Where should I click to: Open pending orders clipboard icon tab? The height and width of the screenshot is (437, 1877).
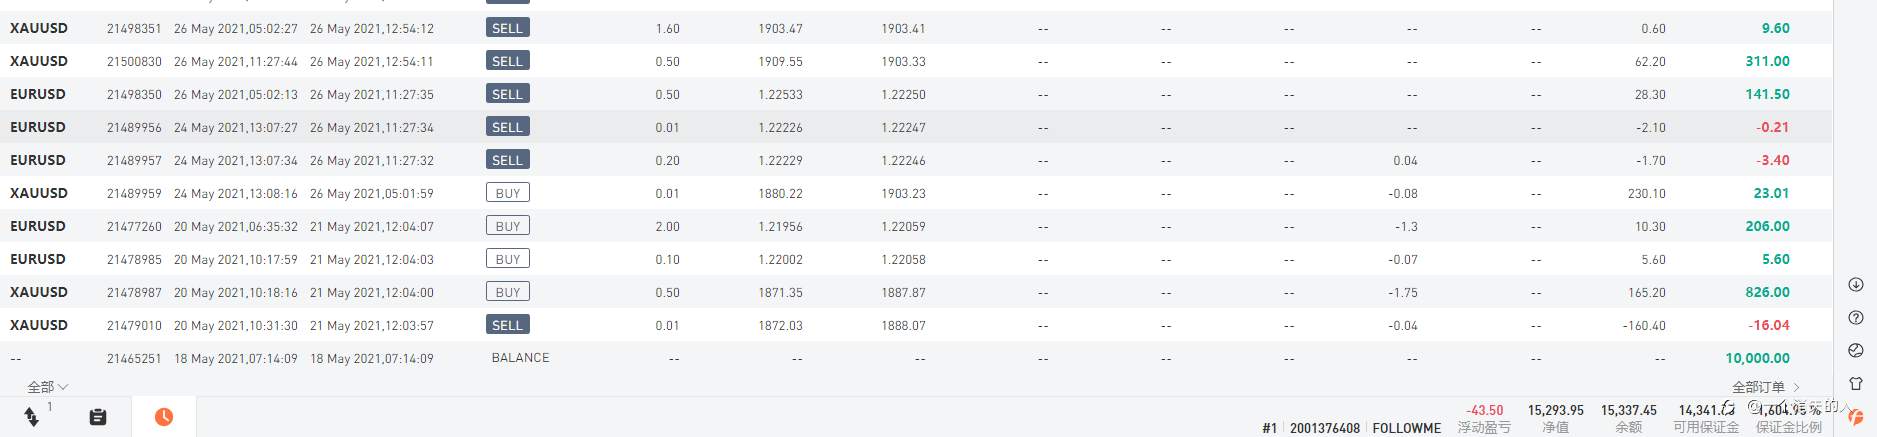pos(98,417)
